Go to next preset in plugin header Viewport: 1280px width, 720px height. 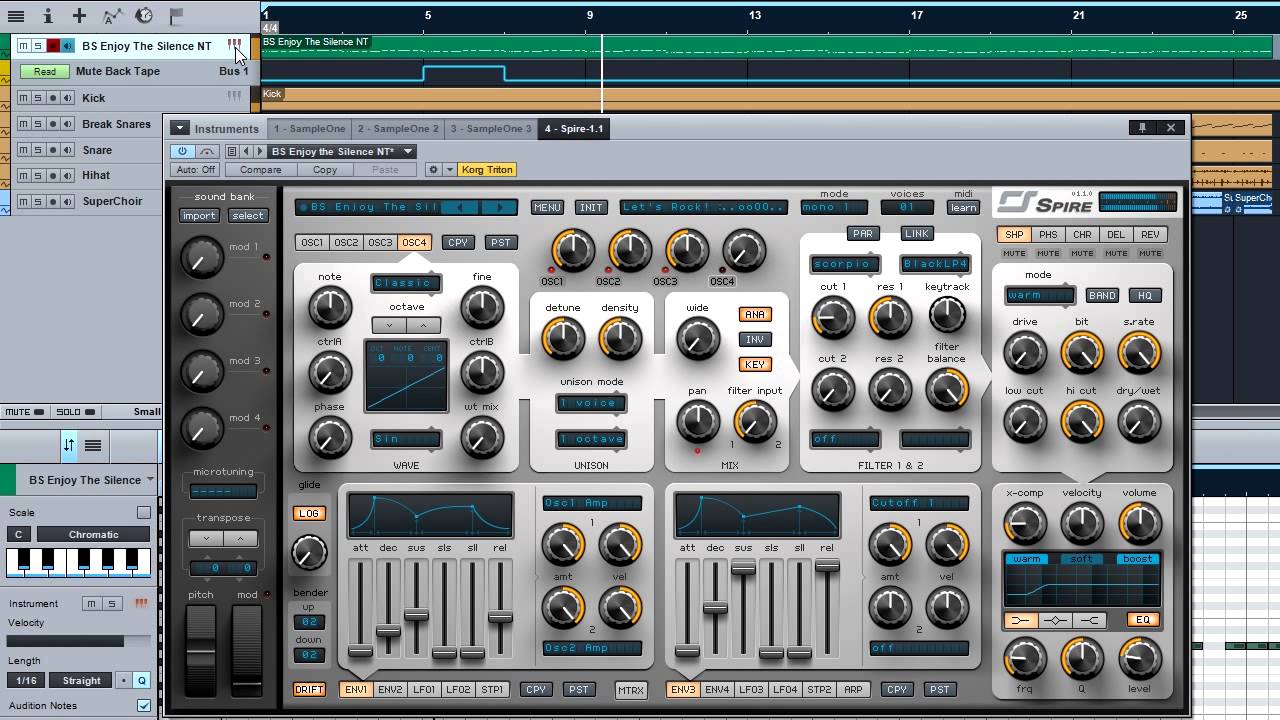pyautogui.click(x=261, y=152)
